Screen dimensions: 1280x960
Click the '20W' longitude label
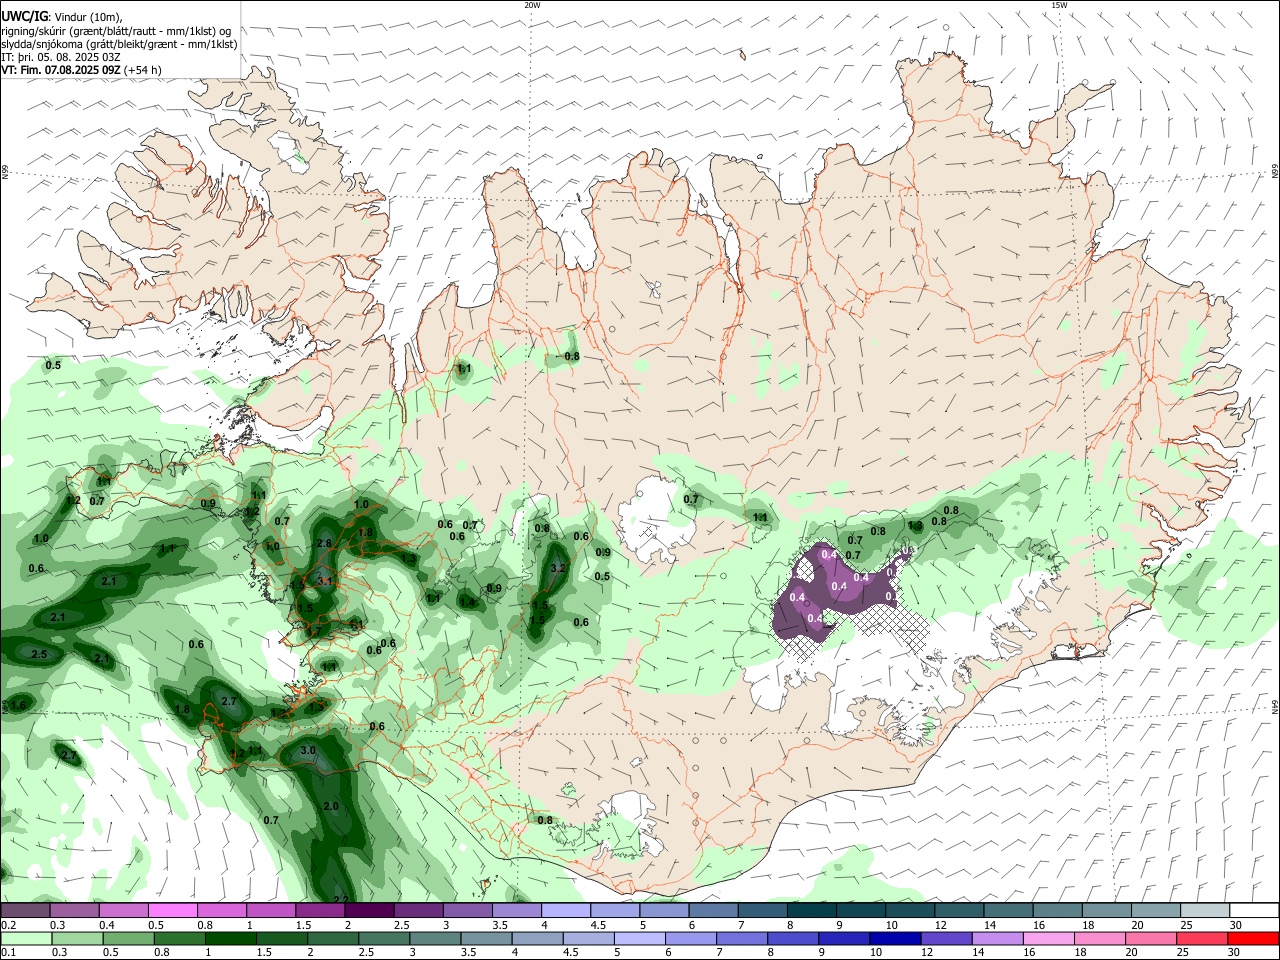click(x=532, y=5)
